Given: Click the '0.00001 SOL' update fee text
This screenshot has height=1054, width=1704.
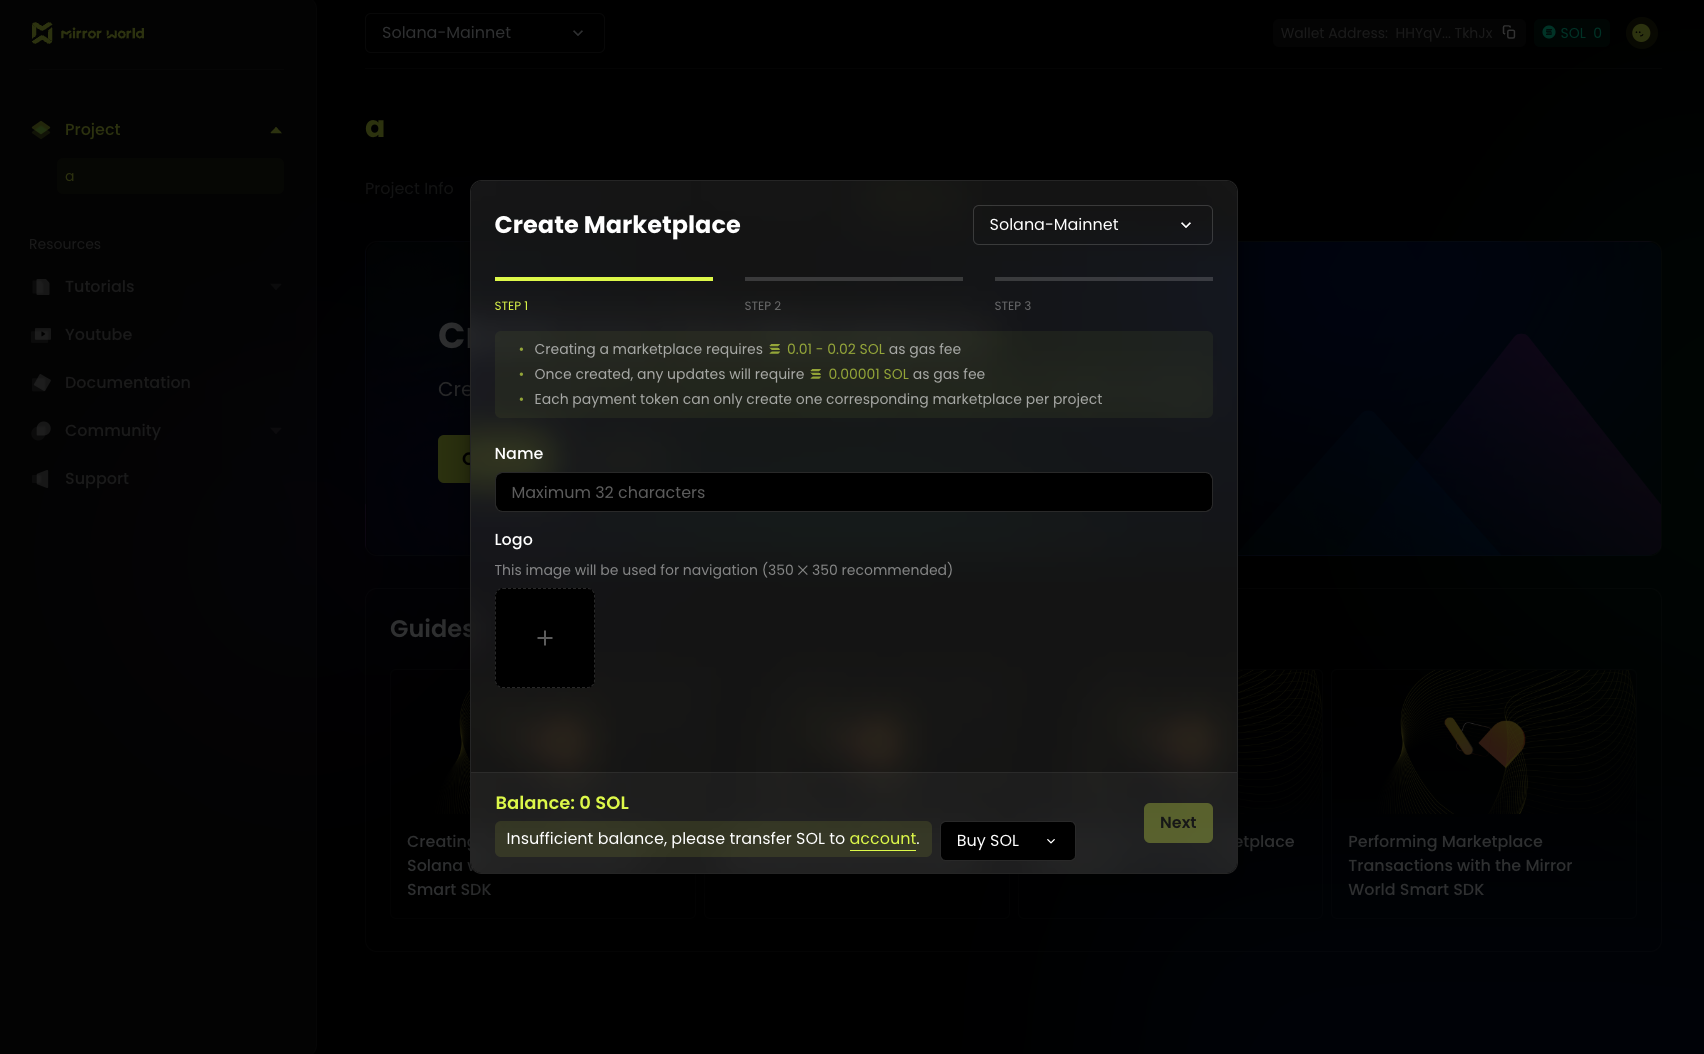Looking at the screenshot, I should [869, 374].
